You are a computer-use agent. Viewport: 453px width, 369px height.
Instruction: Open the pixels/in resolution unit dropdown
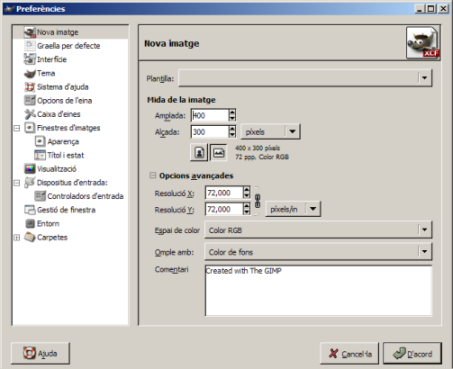pos(293,209)
